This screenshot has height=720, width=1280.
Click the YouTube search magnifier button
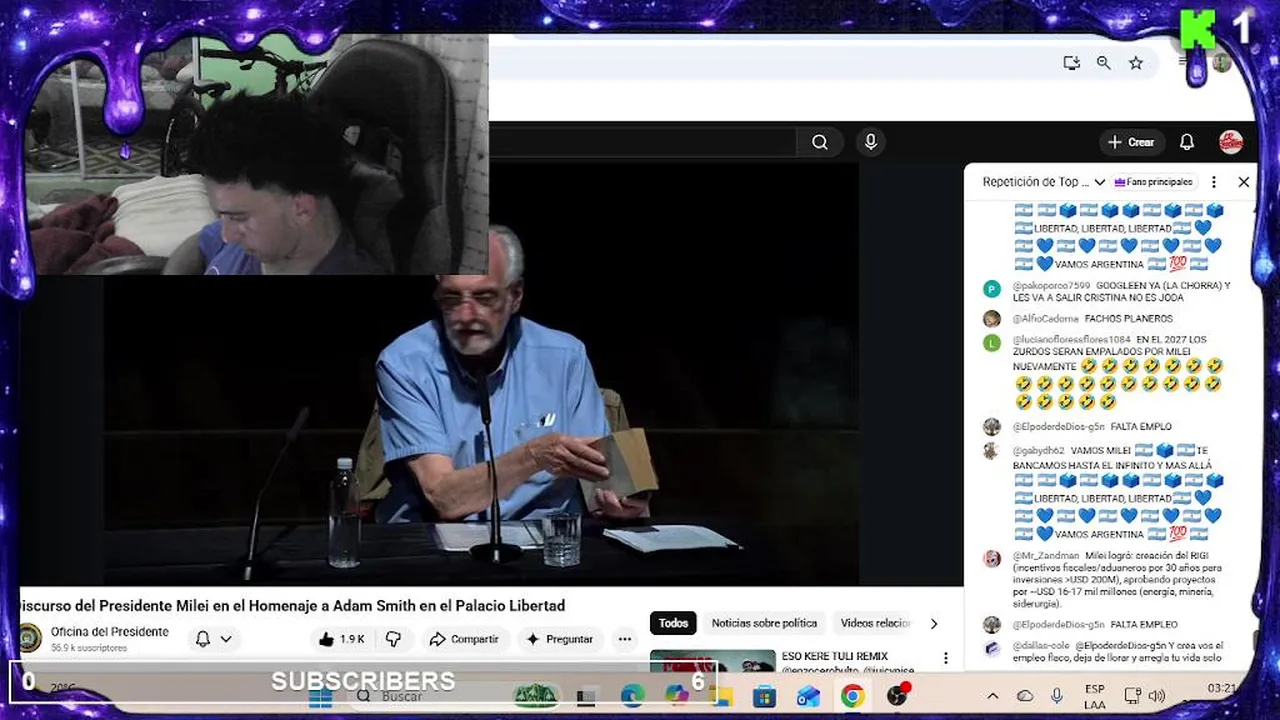pyautogui.click(x=820, y=142)
